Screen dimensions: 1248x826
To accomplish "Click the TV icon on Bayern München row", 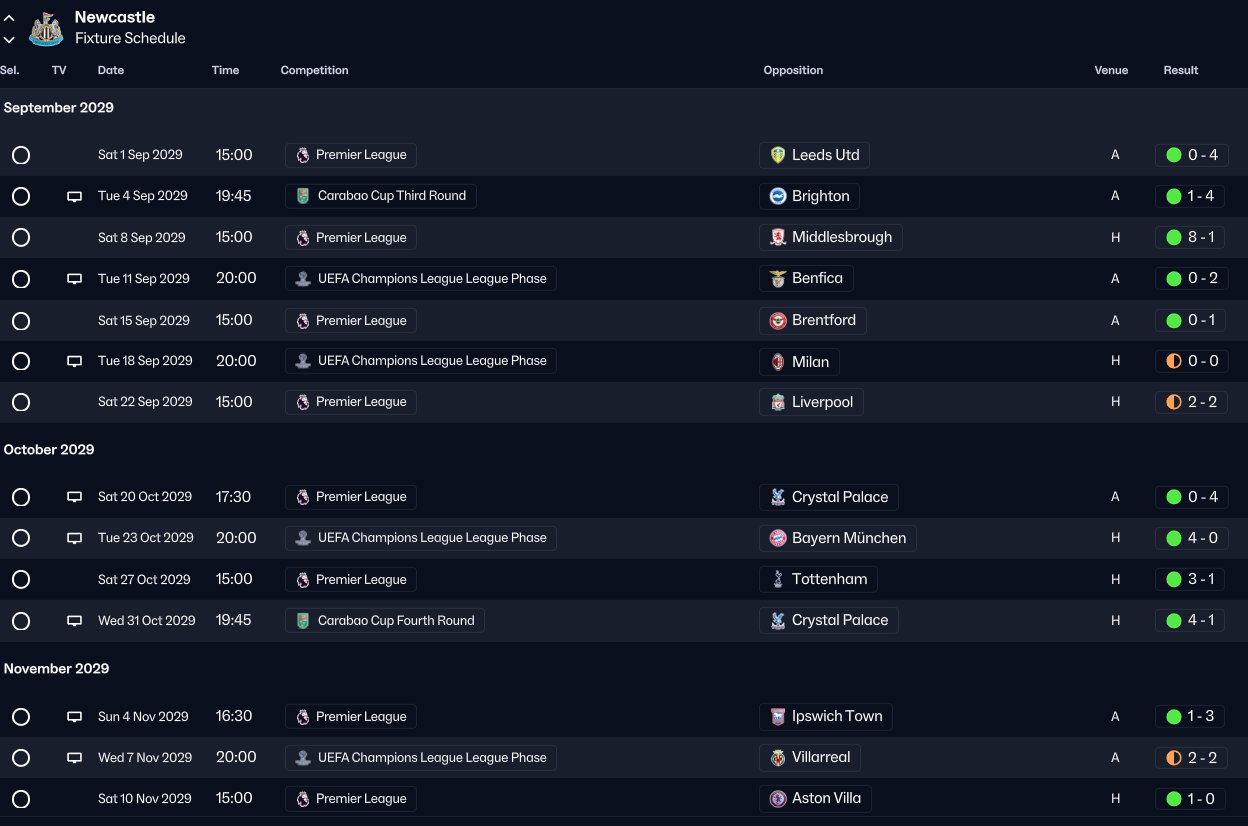I will pos(74,538).
